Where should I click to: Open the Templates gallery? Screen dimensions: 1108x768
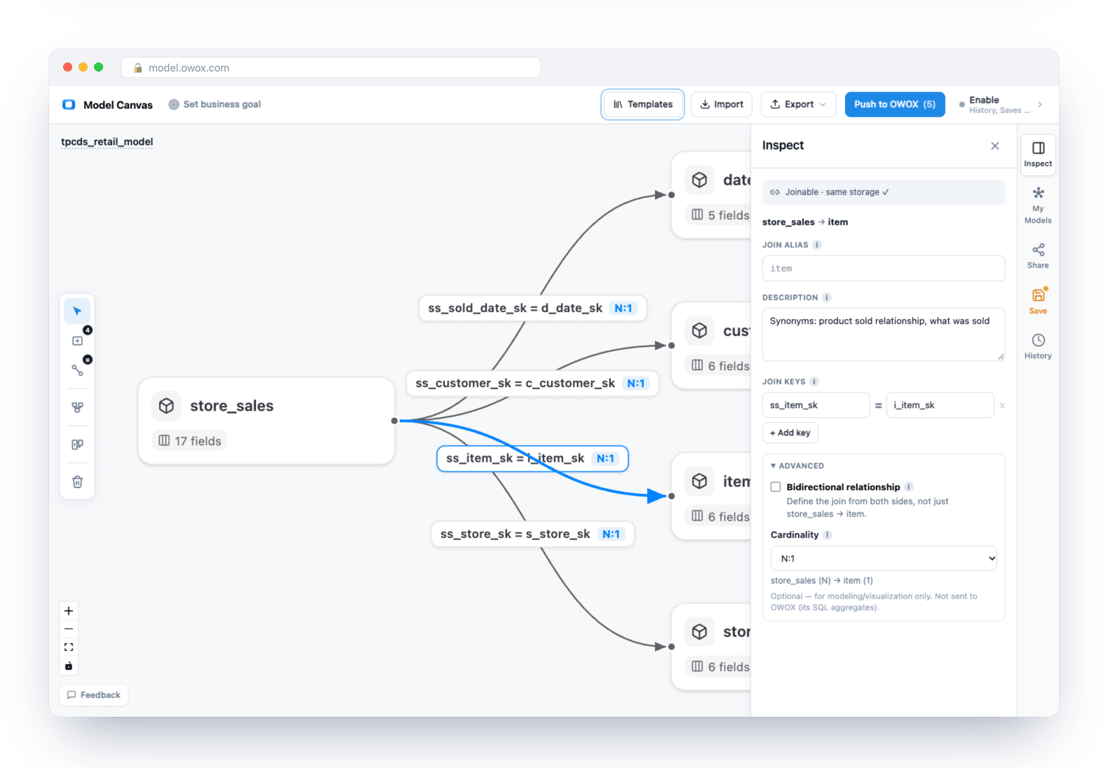click(642, 105)
